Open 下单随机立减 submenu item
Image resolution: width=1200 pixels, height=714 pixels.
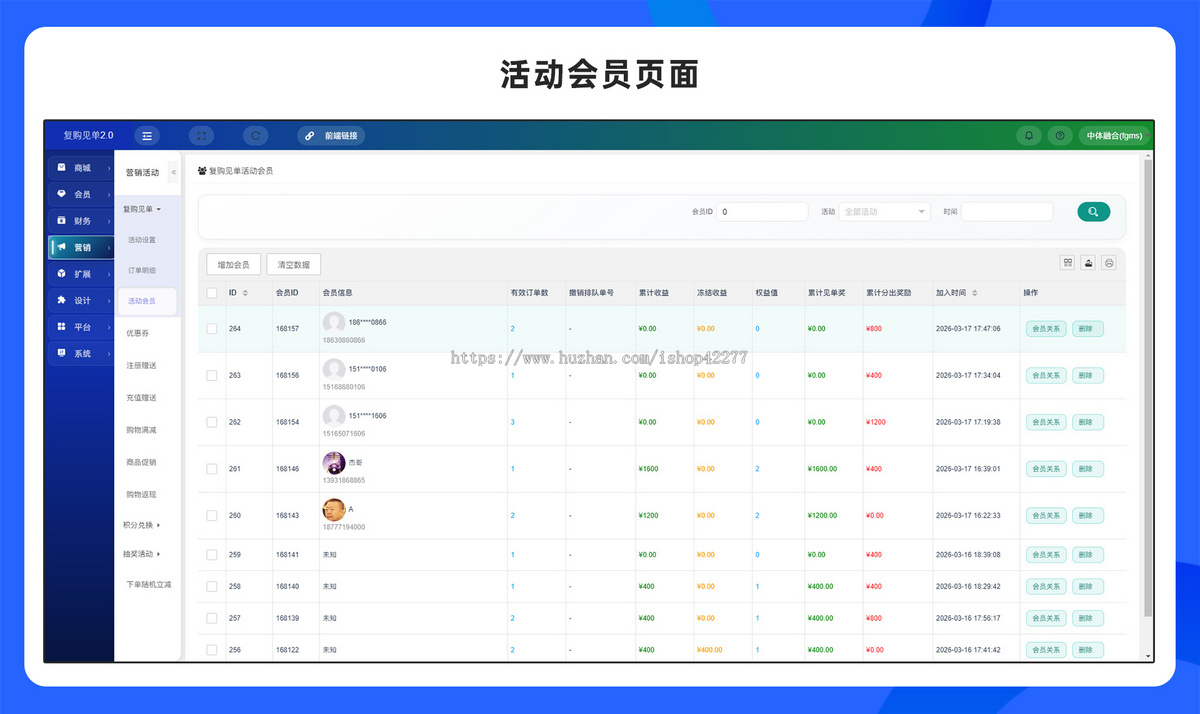148,584
